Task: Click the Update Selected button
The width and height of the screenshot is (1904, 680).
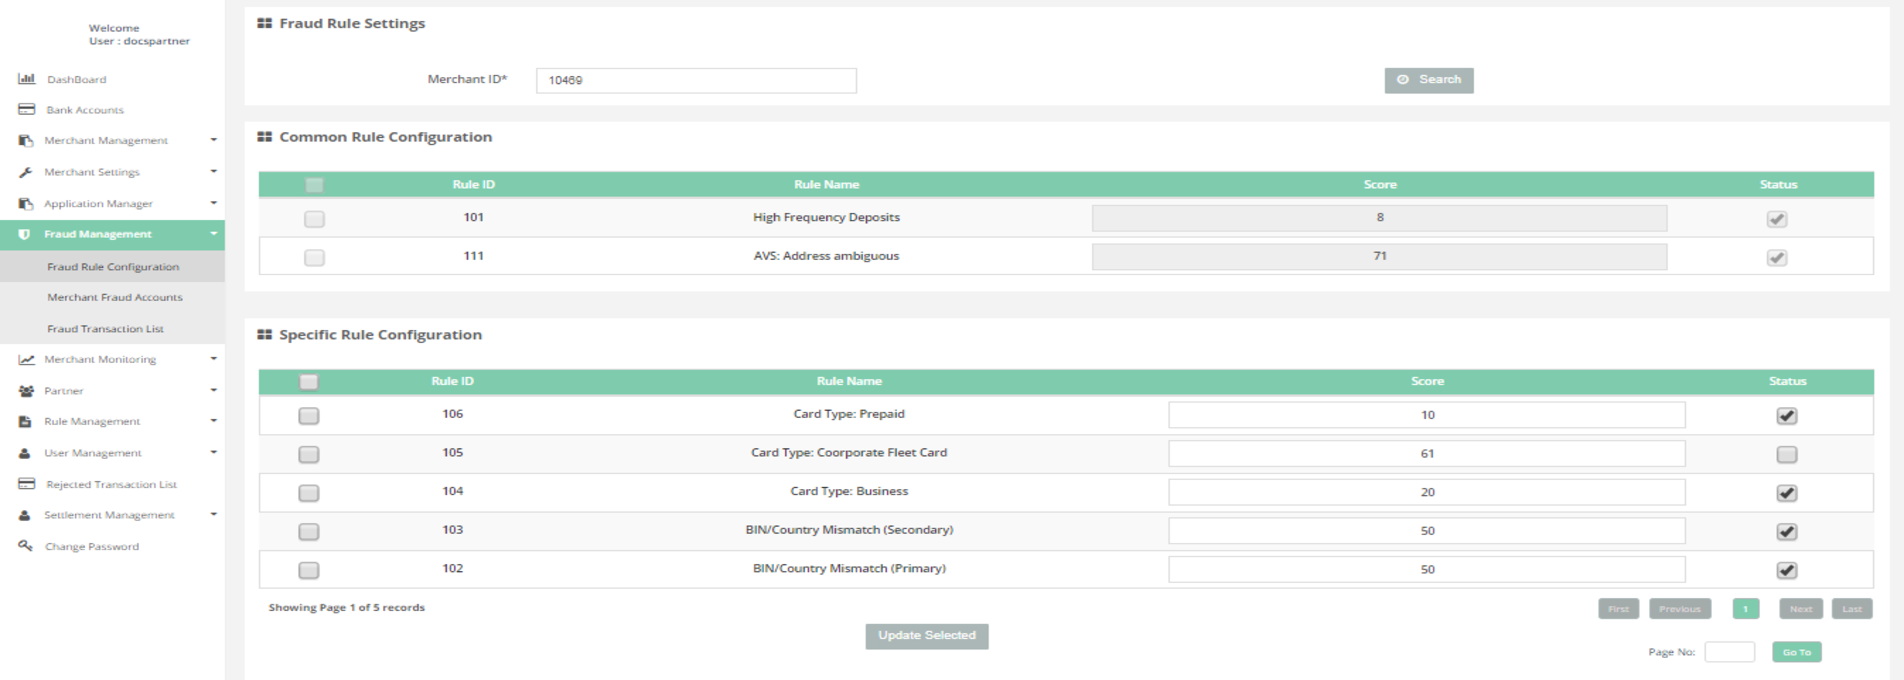Action: (x=926, y=636)
